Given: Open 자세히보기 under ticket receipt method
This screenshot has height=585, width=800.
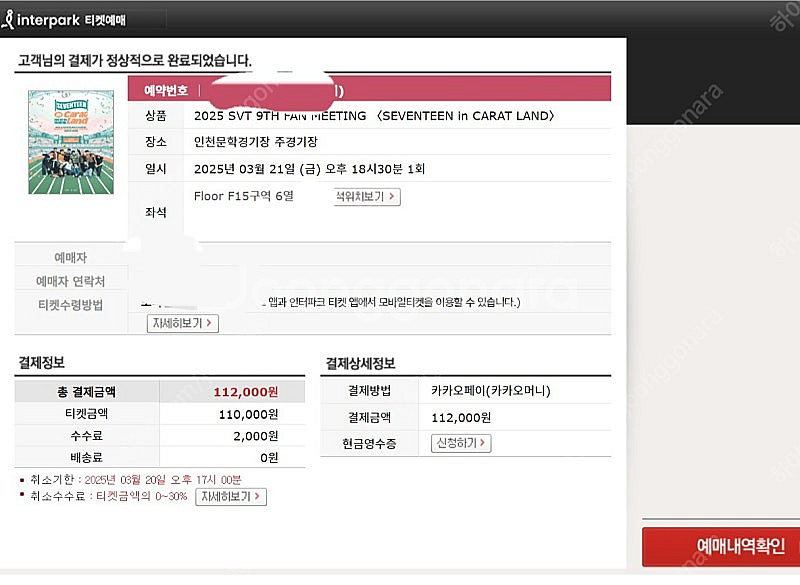Looking at the screenshot, I should point(183,323).
